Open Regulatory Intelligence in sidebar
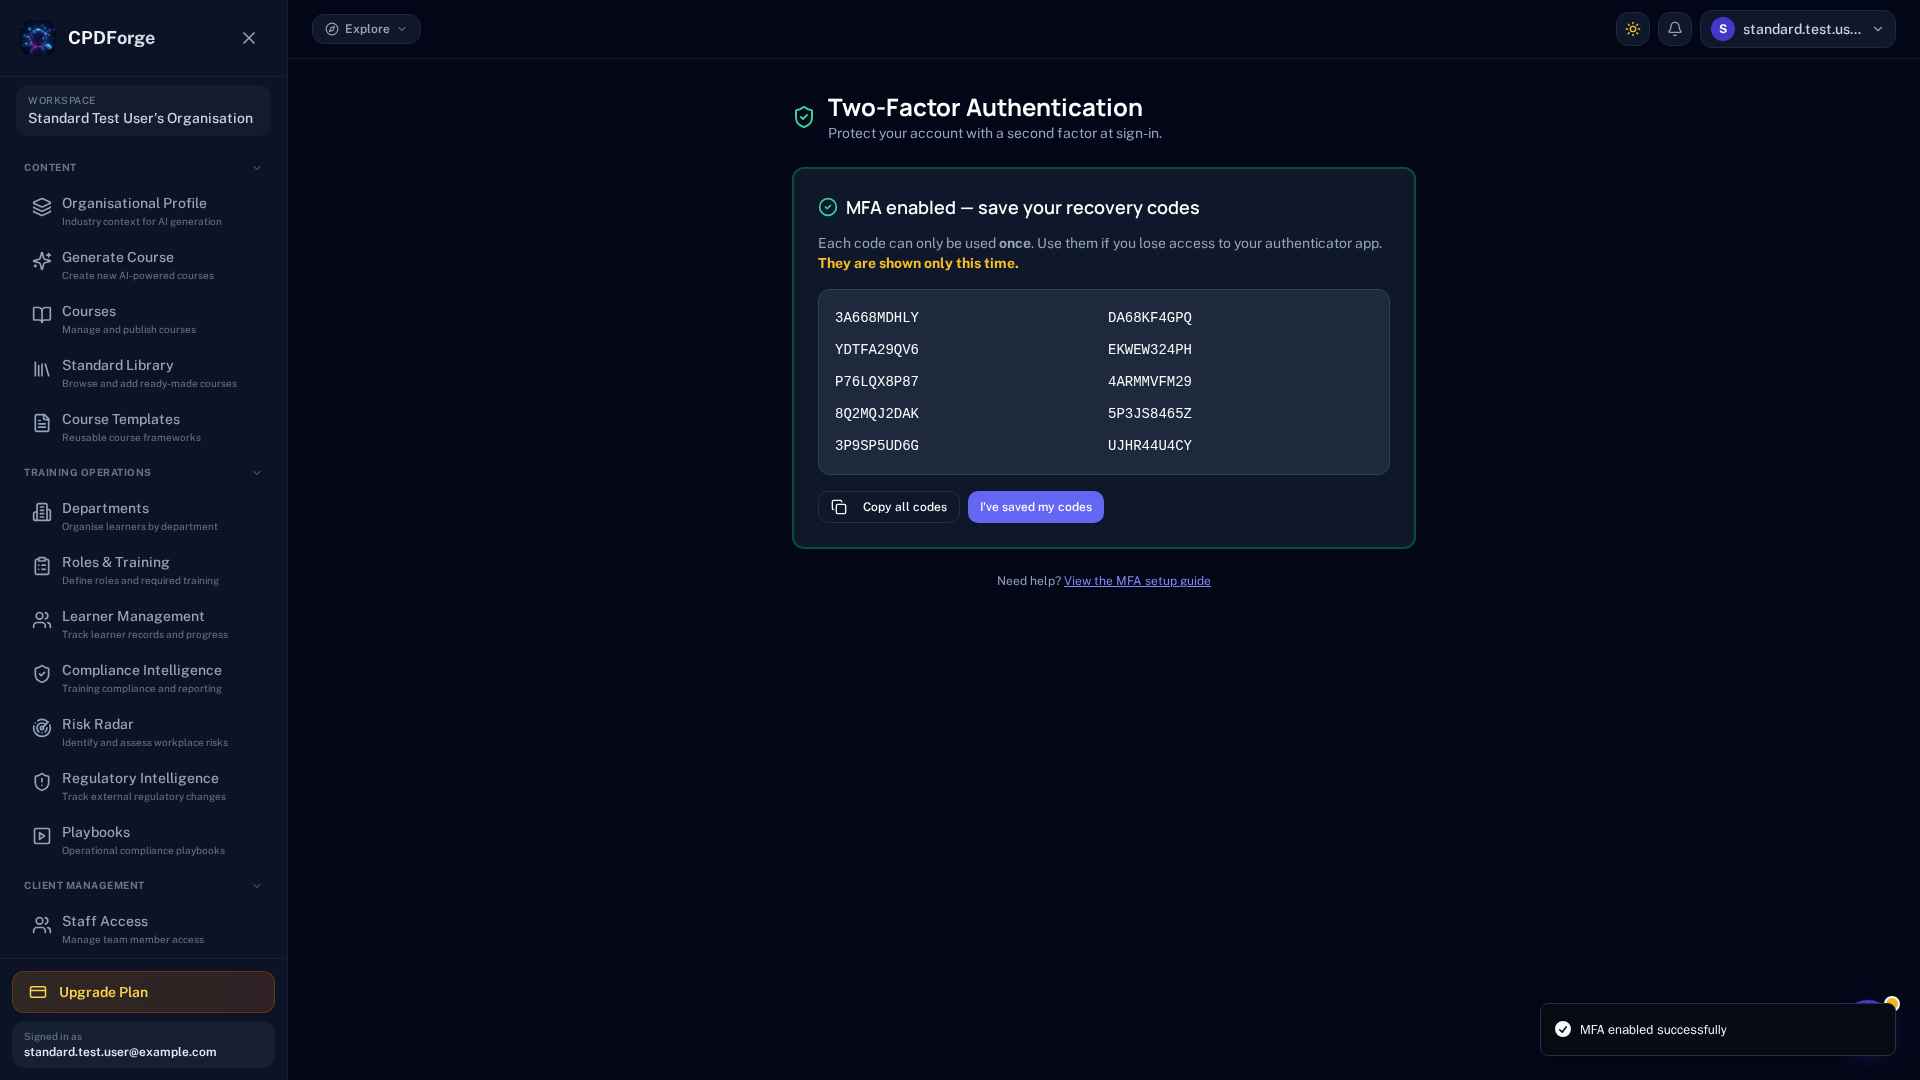The width and height of the screenshot is (1920, 1080). (x=143, y=786)
